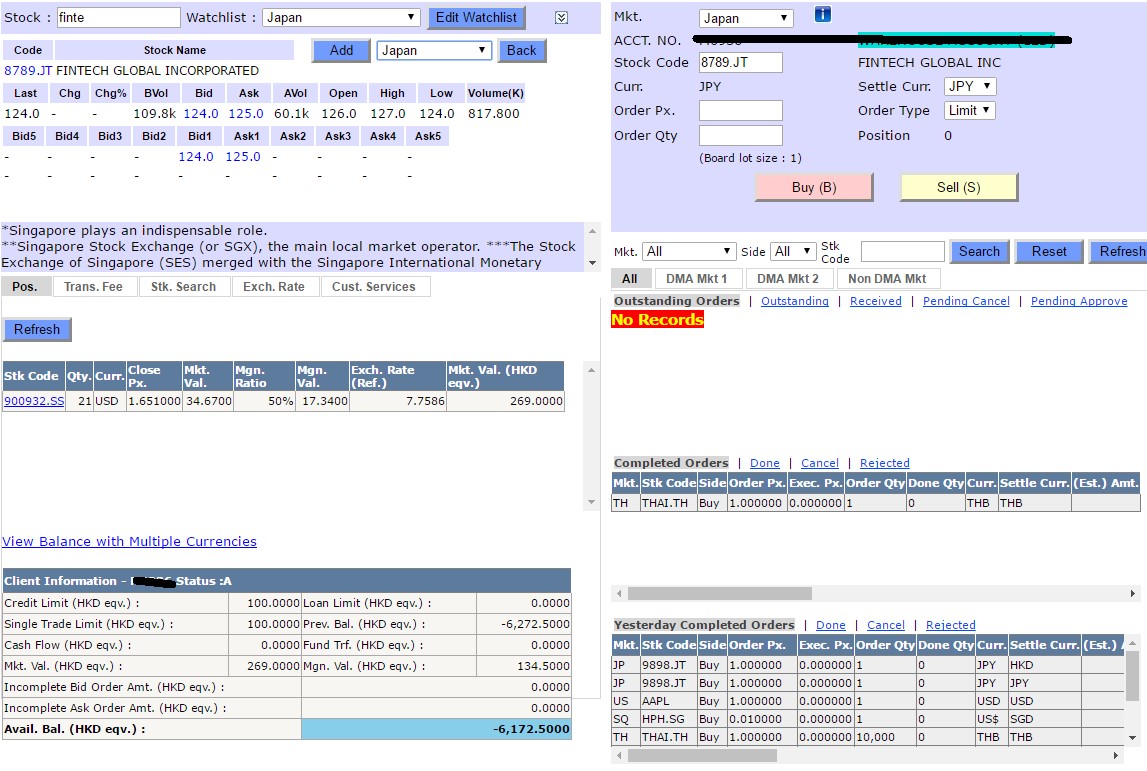Show Rejected orders under Completed Orders
1147x771 pixels.
pos(884,463)
